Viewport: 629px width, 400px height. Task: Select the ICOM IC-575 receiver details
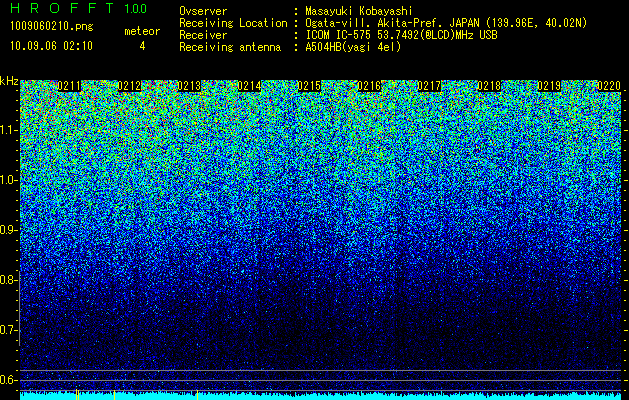tap(401, 35)
